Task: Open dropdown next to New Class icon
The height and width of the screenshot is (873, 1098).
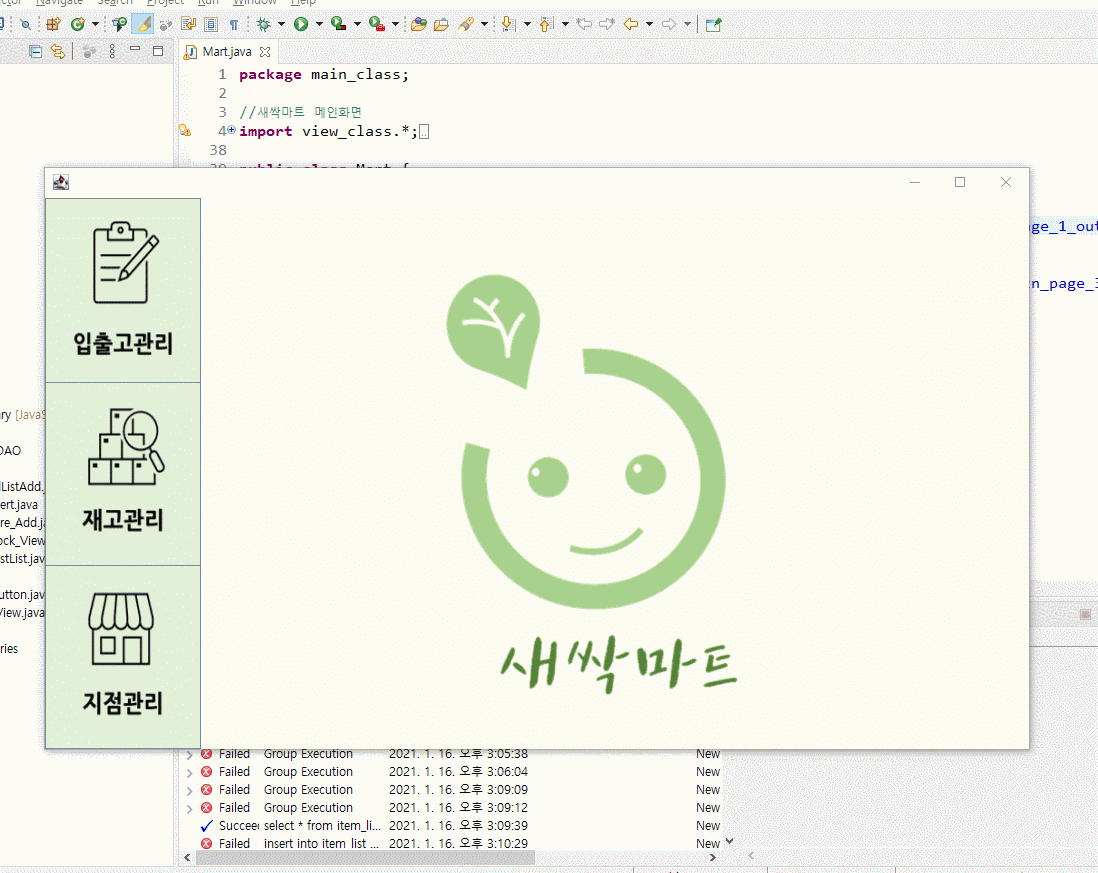Action: pyautogui.click(x=95, y=25)
